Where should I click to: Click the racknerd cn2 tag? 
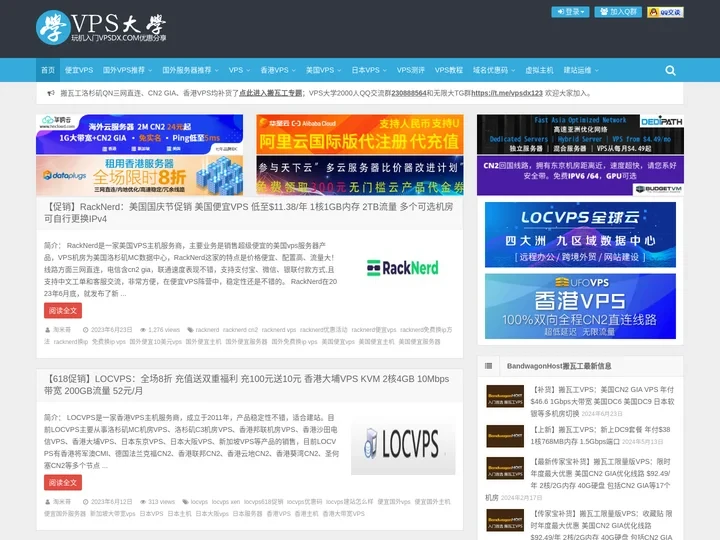coord(240,330)
